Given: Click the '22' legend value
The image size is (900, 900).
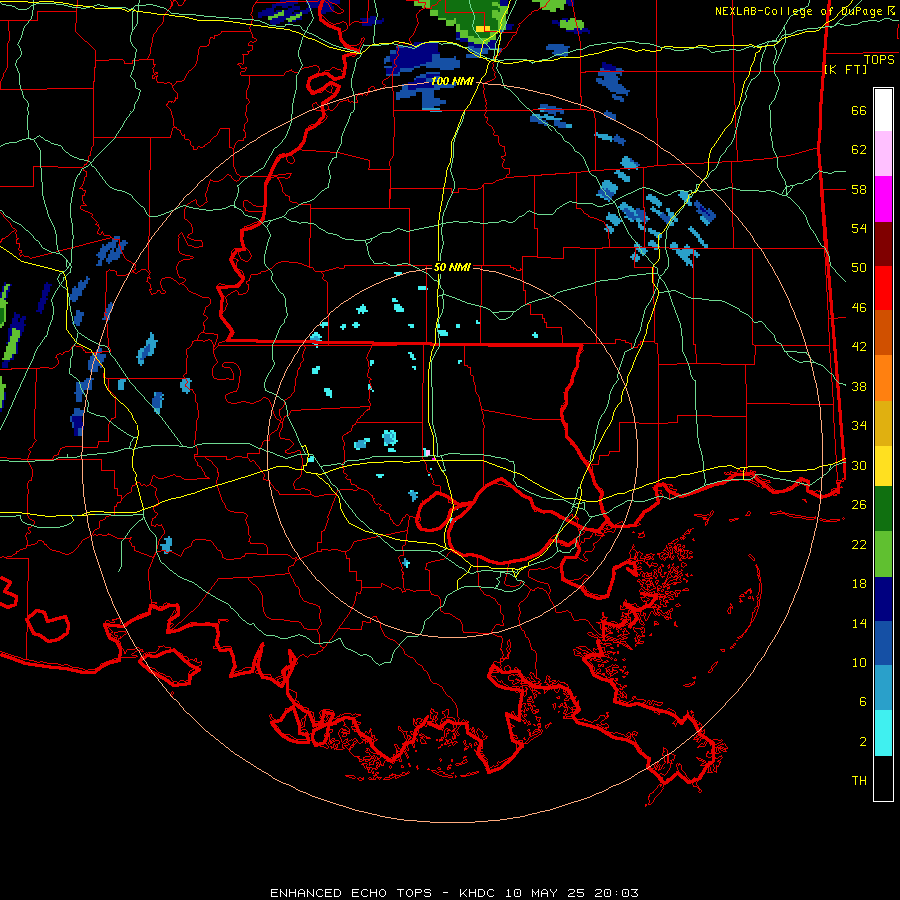Looking at the screenshot, I should pyautogui.click(x=859, y=544).
